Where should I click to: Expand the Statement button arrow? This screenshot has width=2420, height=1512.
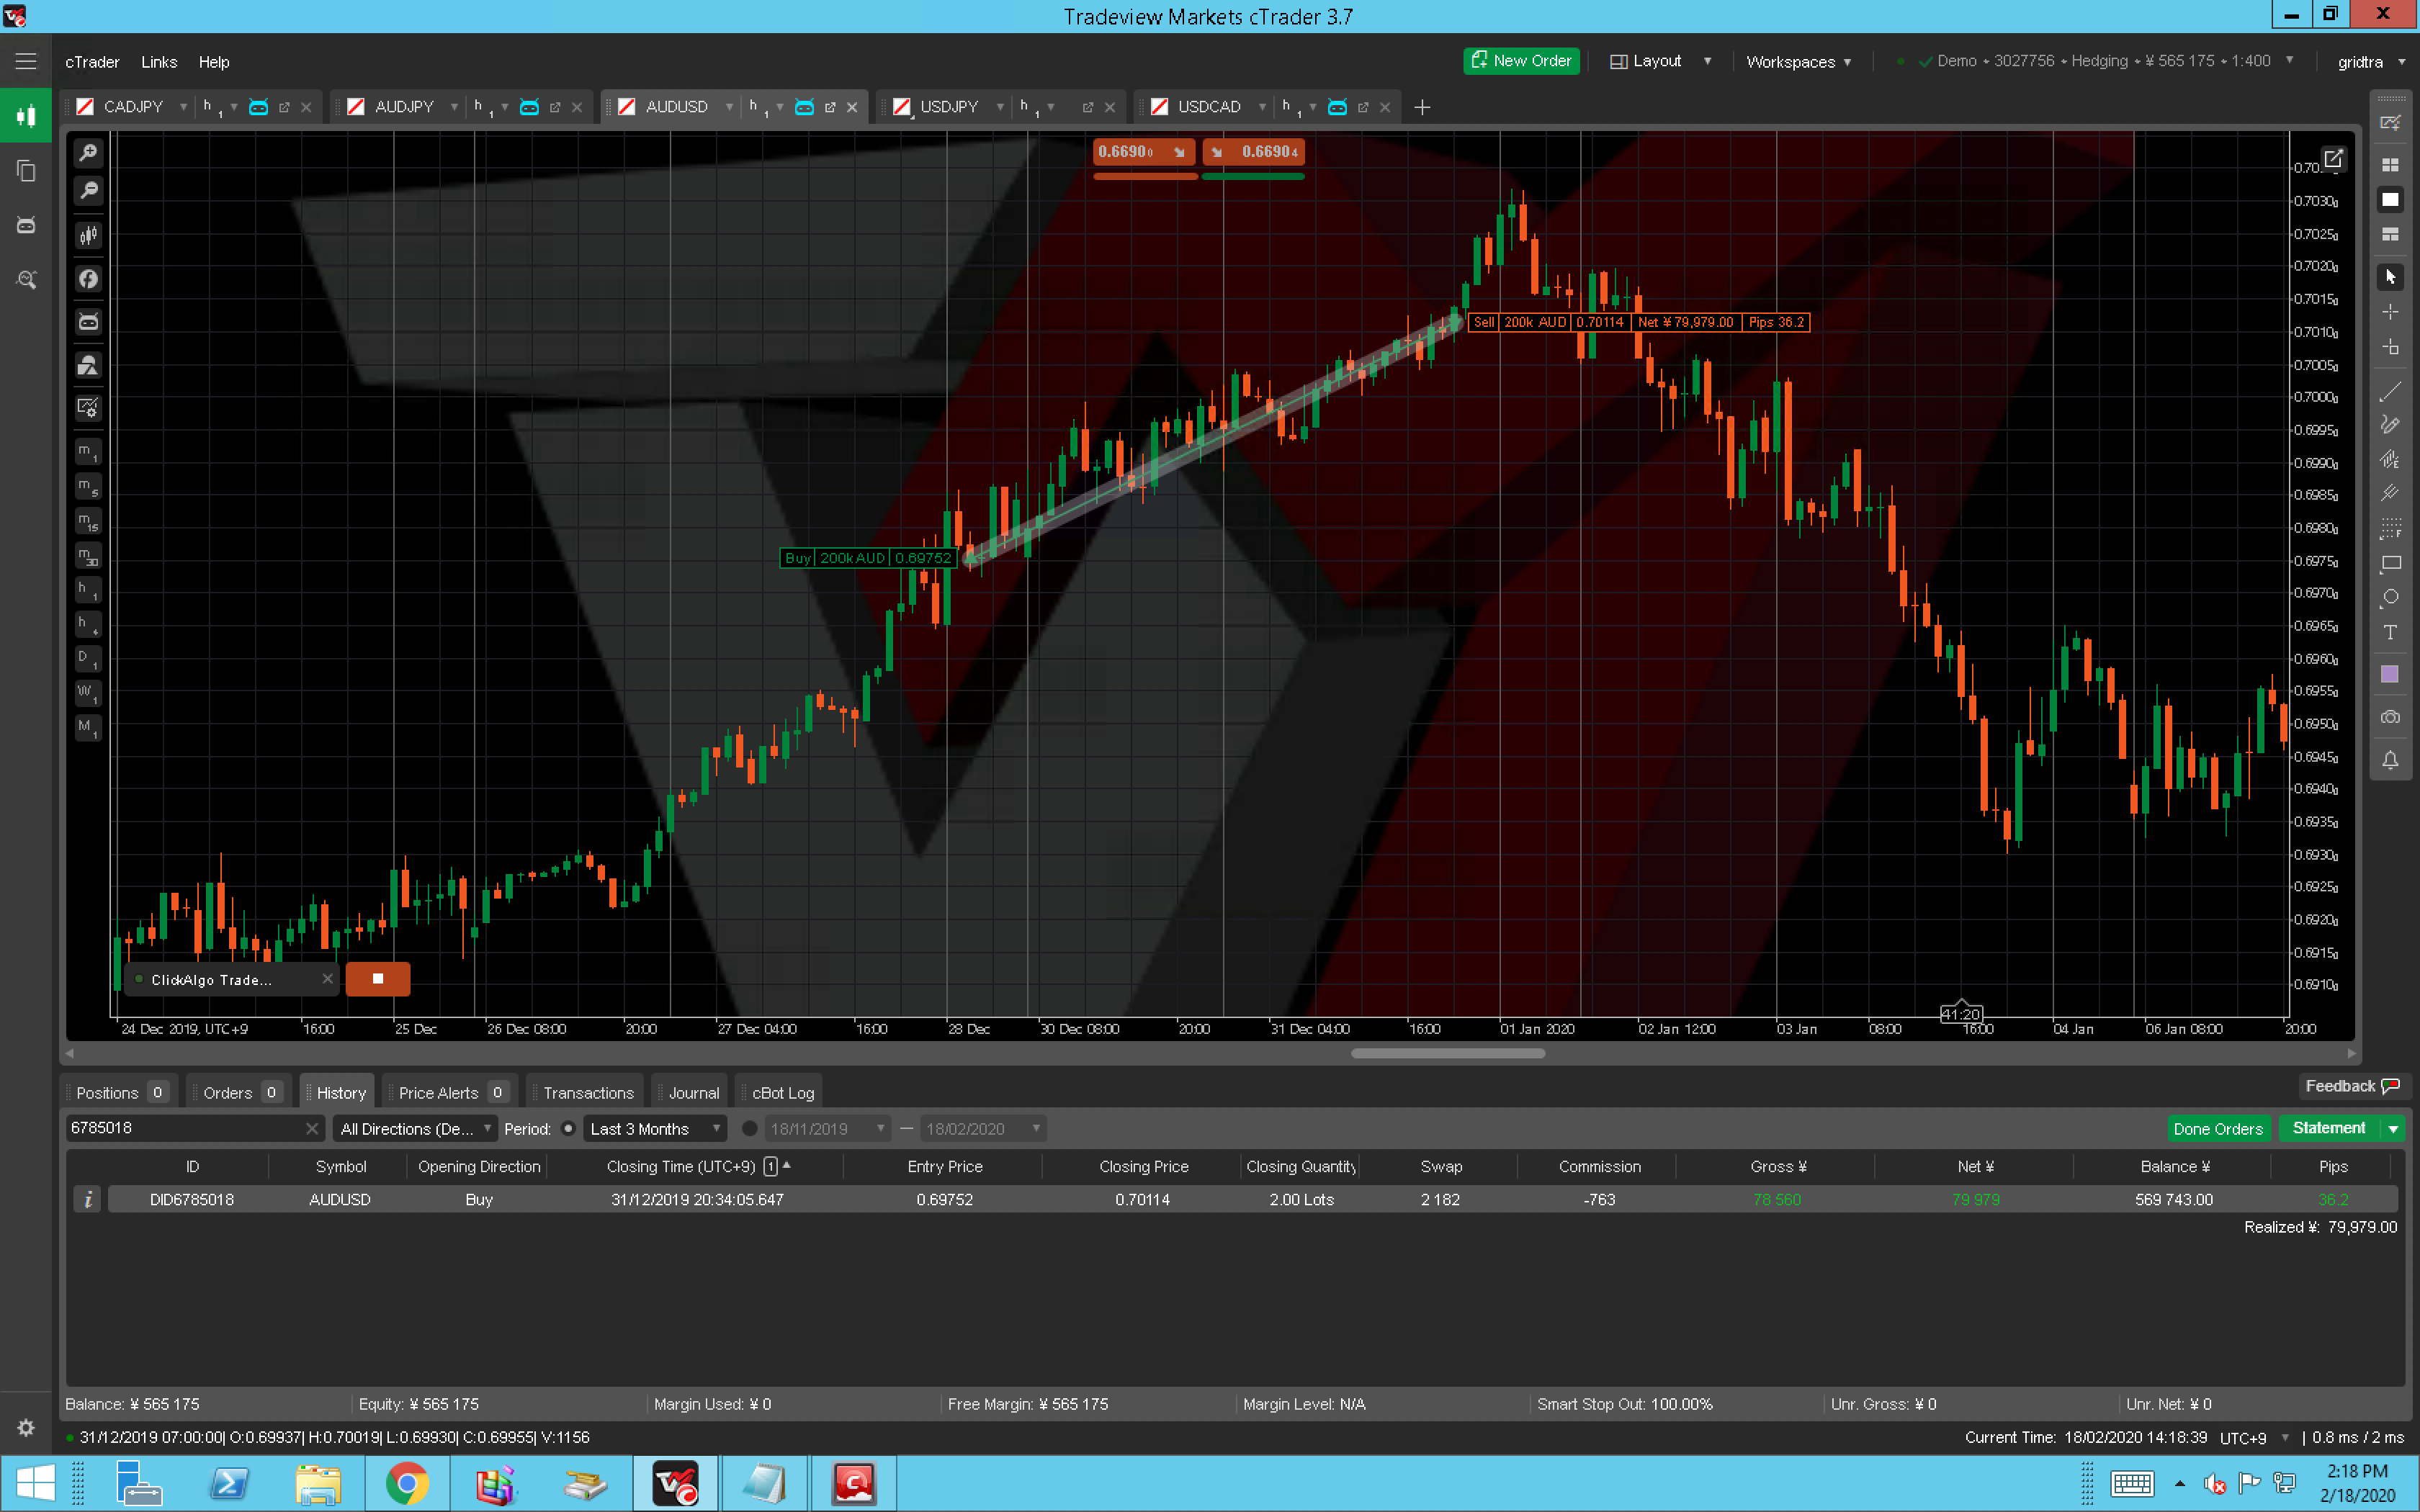pyautogui.click(x=2393, y=1129)
